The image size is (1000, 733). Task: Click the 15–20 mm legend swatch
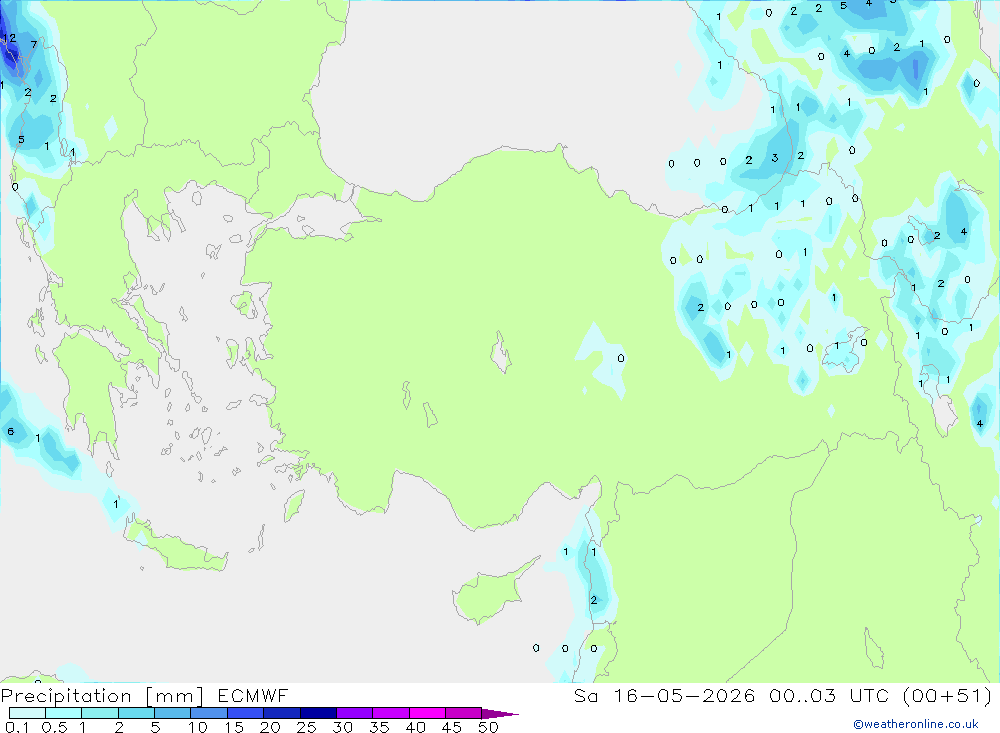246,713
